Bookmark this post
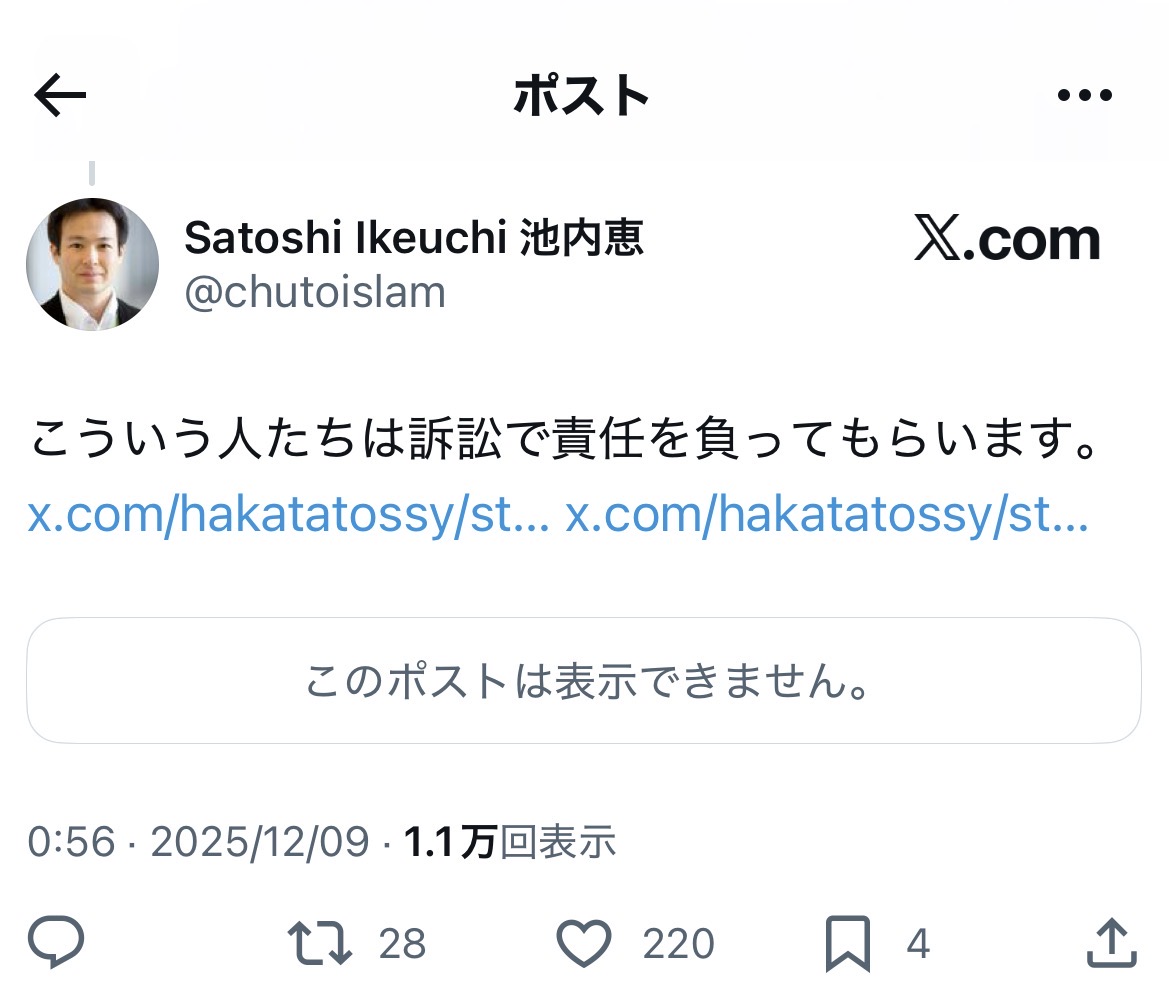 848,944
